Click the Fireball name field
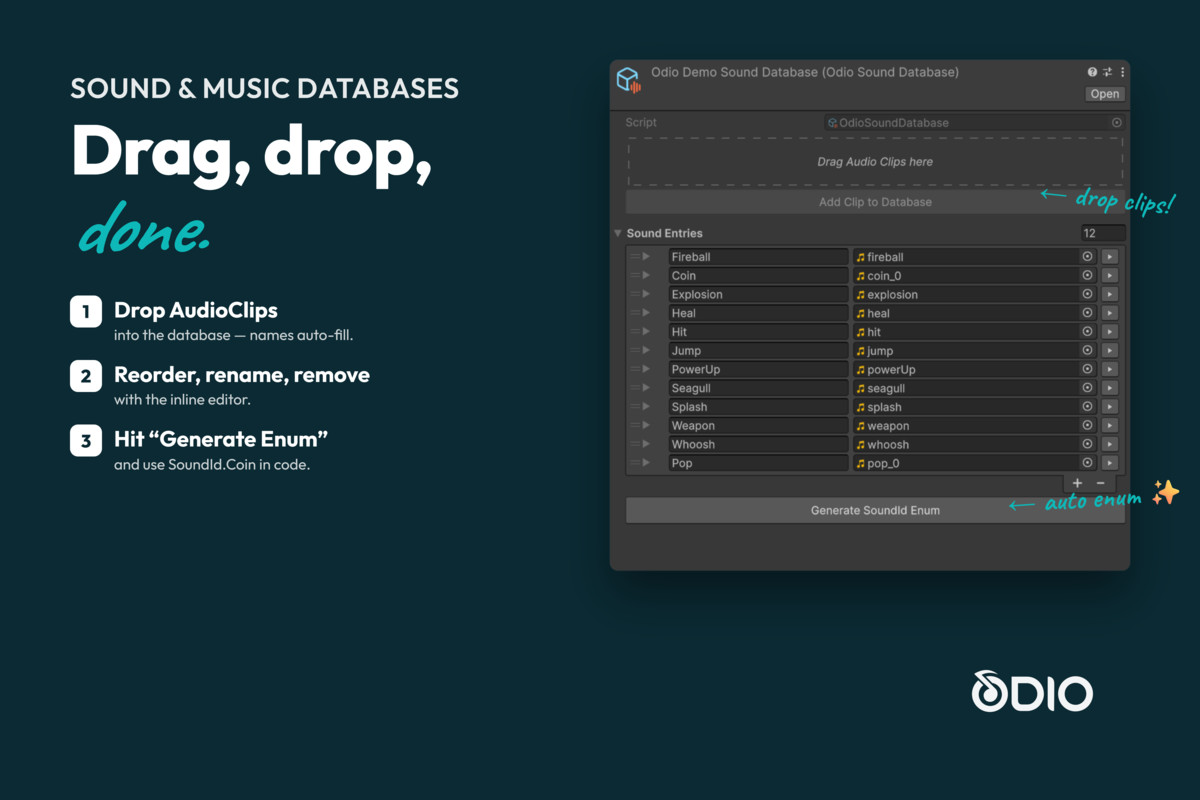The height and width of the screenshot is (800, 1200). click(x=758, y=257)
